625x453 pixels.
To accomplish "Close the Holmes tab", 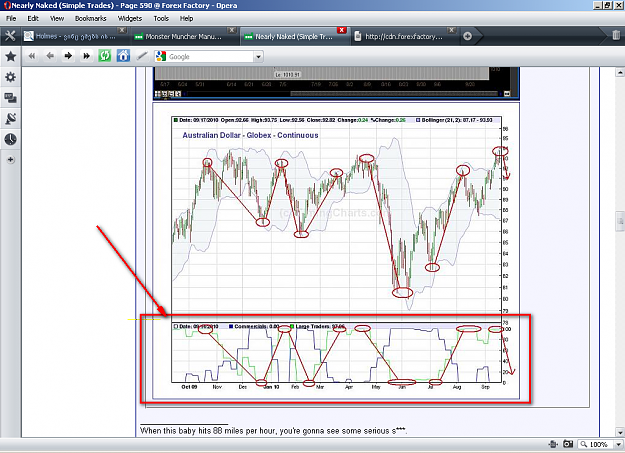I will click(122, 30).
